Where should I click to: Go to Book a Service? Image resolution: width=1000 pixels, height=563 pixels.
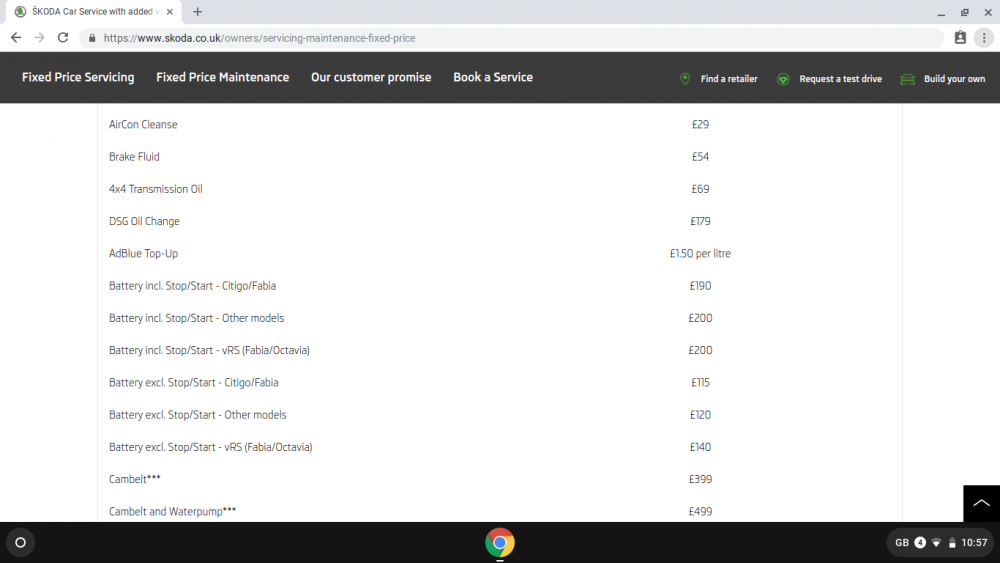[x=493, y=77]
